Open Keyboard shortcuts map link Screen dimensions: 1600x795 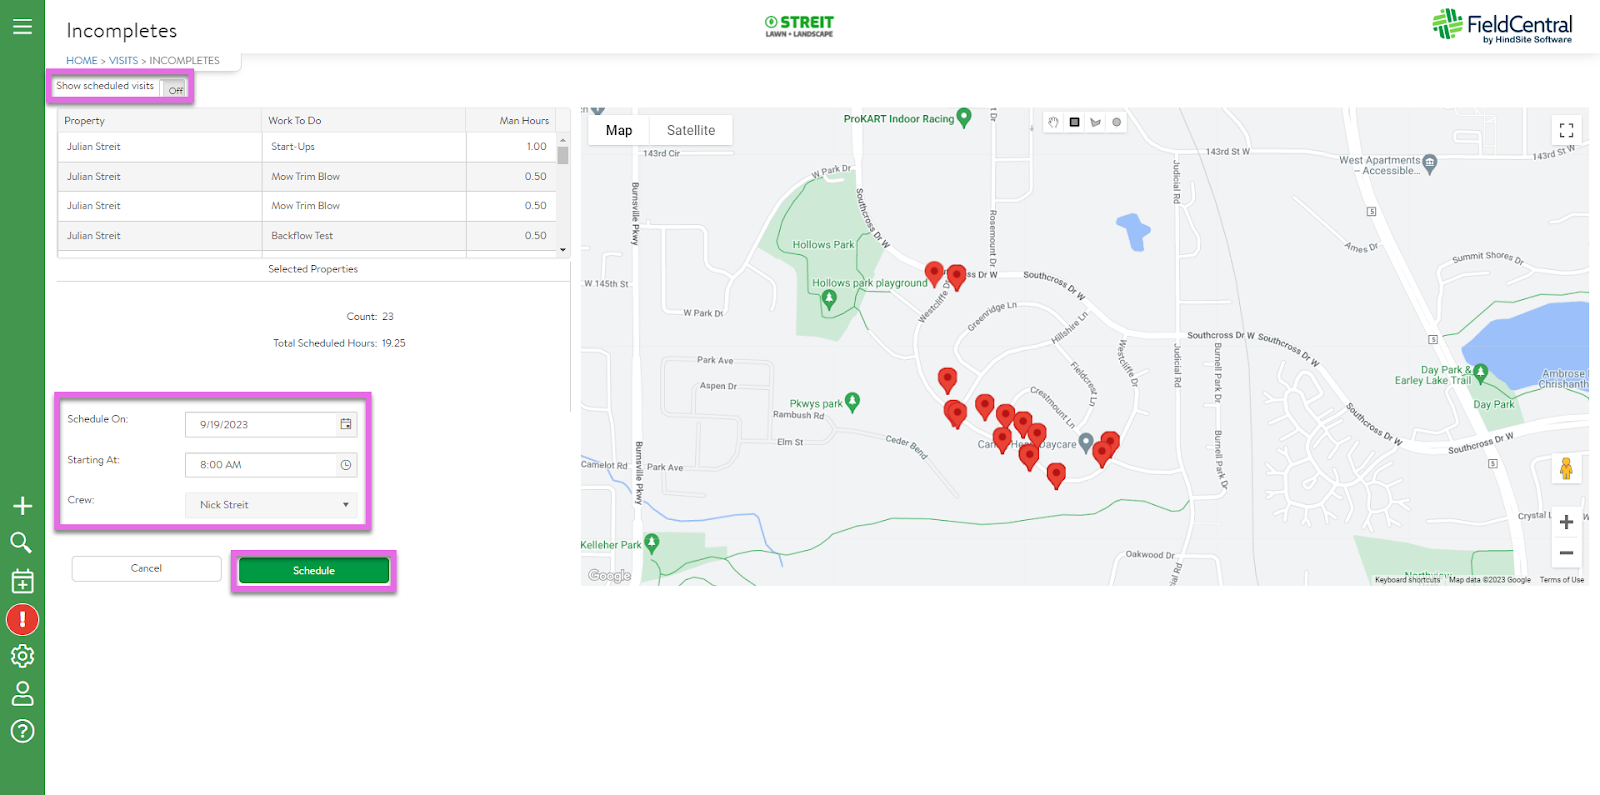[1408, 580]
